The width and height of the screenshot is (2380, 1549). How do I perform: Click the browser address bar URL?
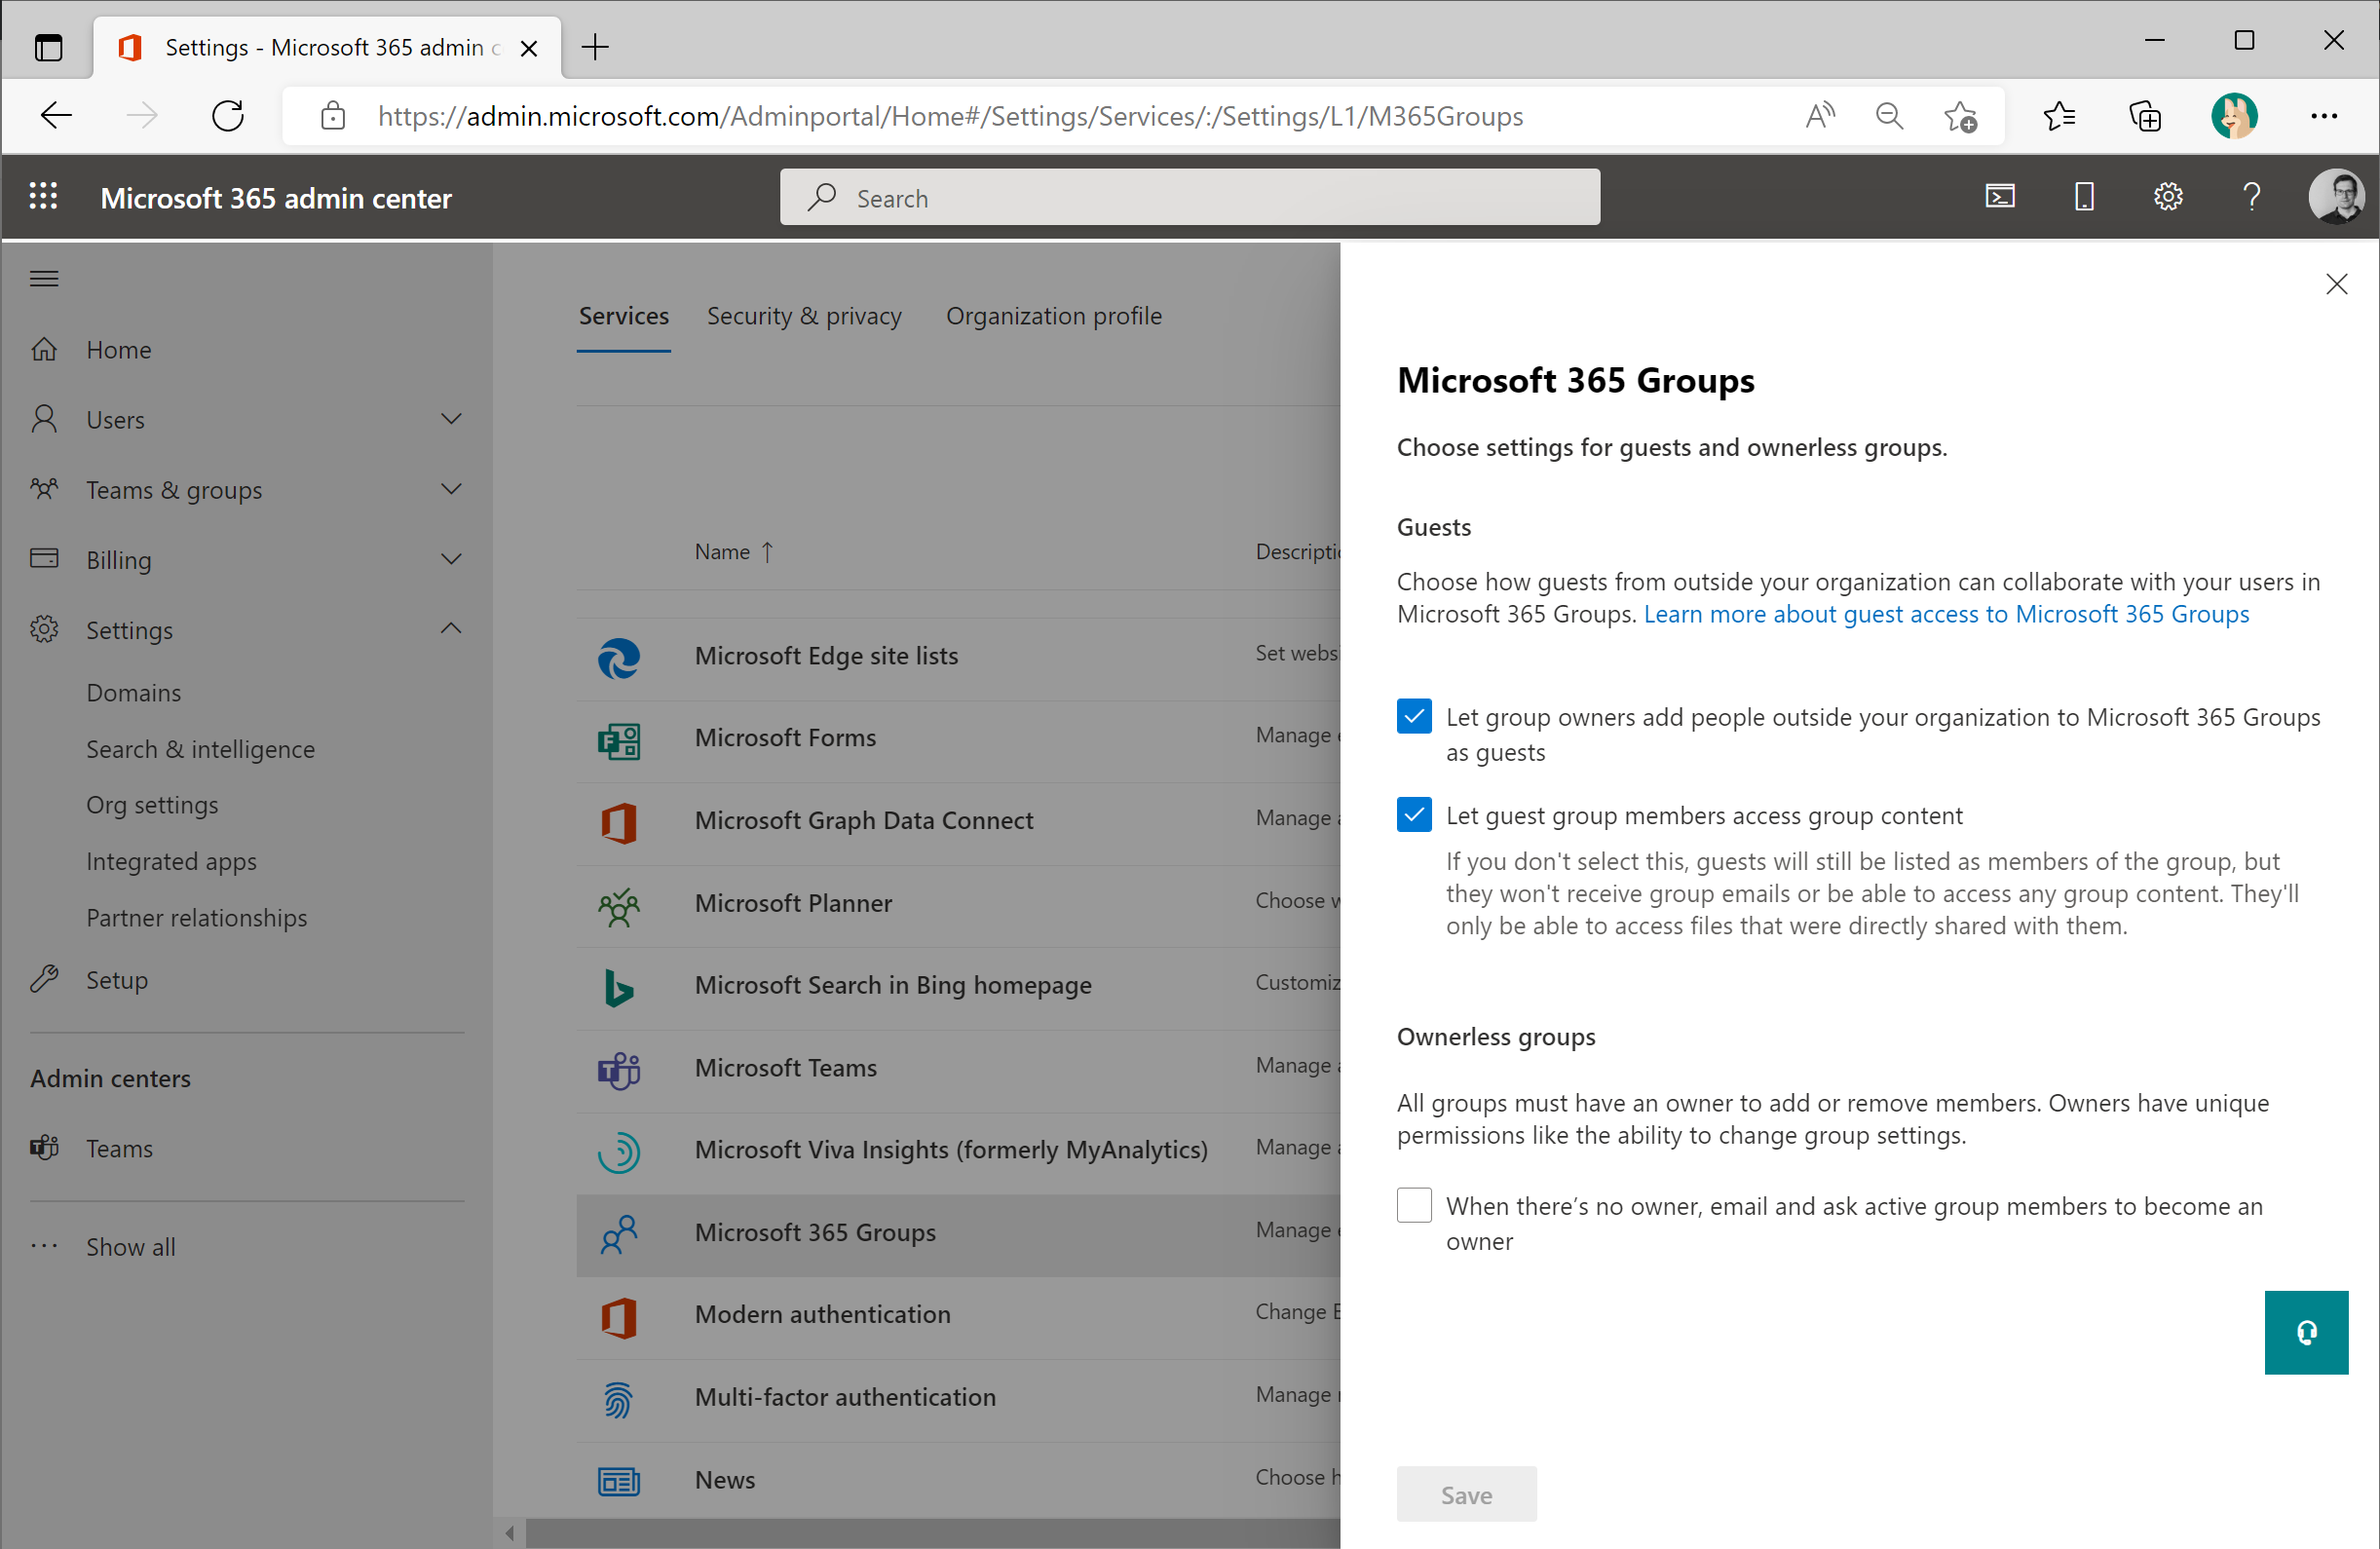click(x=950, y=116)
